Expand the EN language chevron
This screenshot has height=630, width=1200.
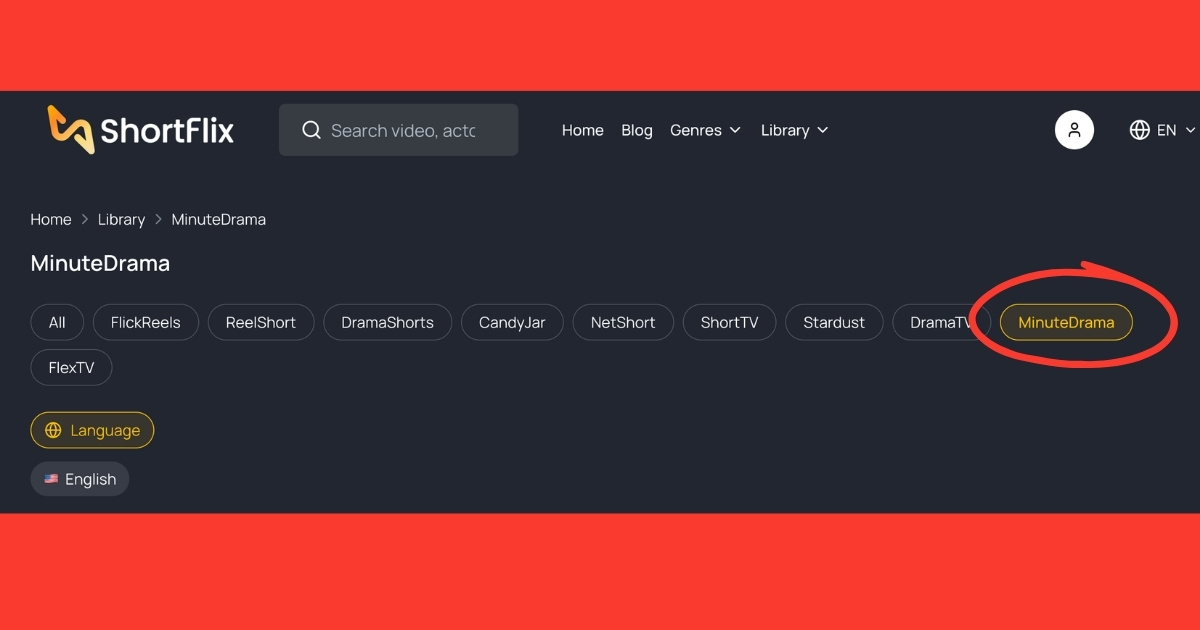[1190, 130]
